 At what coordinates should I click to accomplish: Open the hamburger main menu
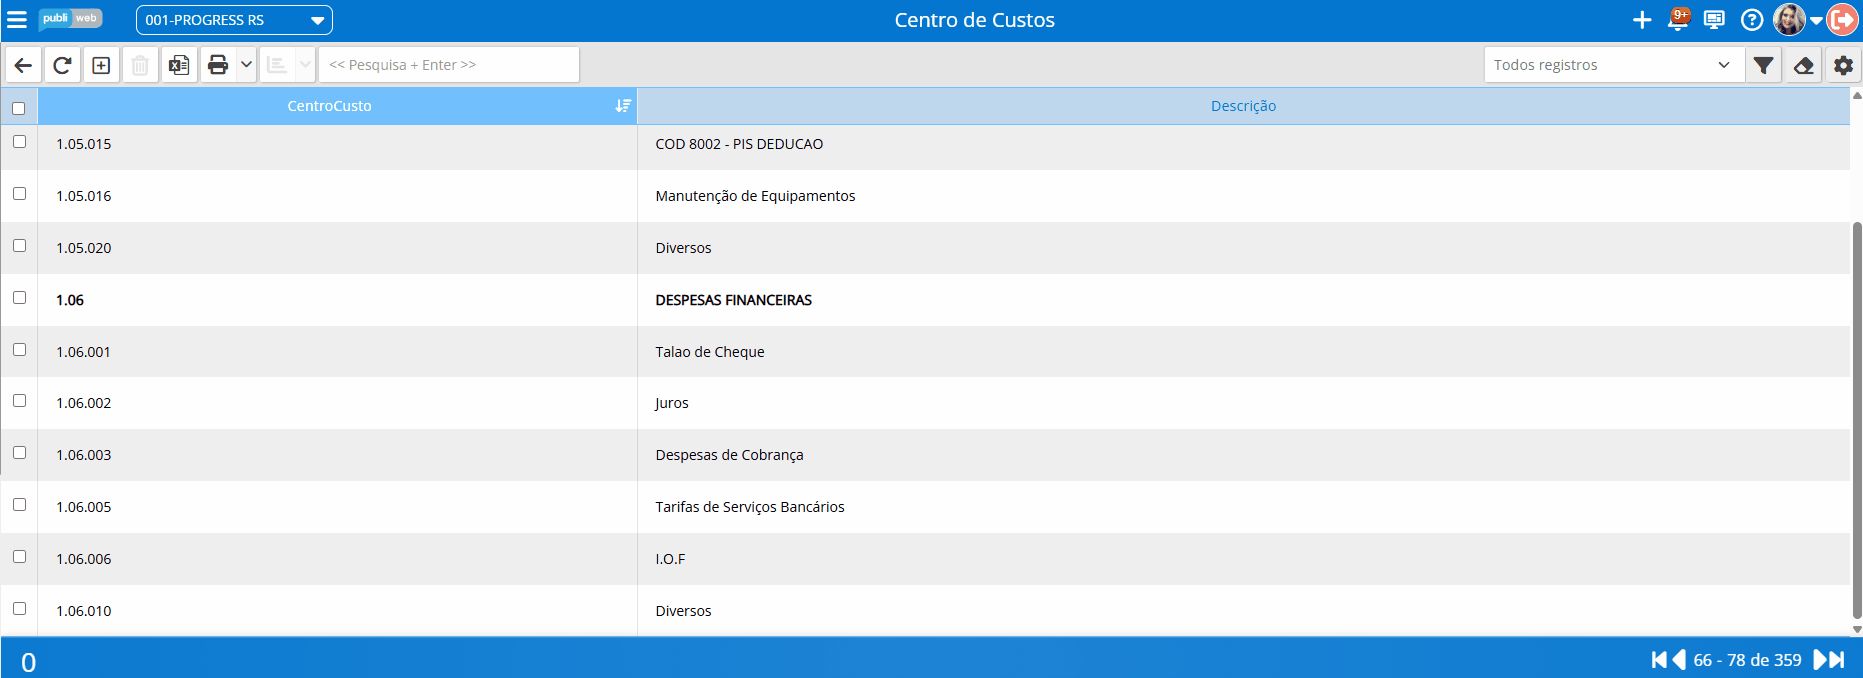[17, 20]
